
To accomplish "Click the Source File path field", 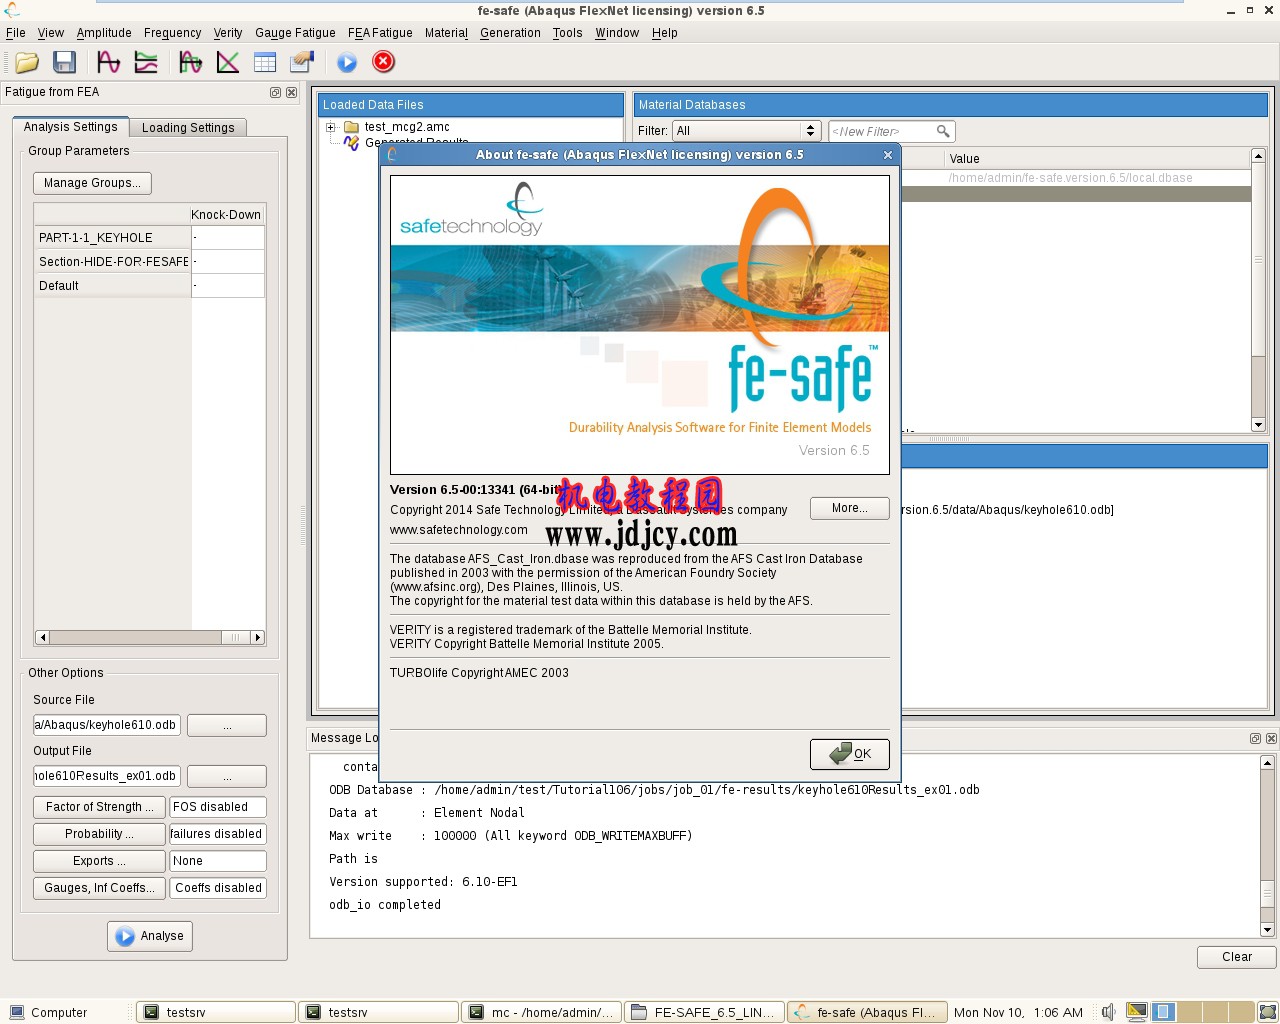I will point(108,725).
